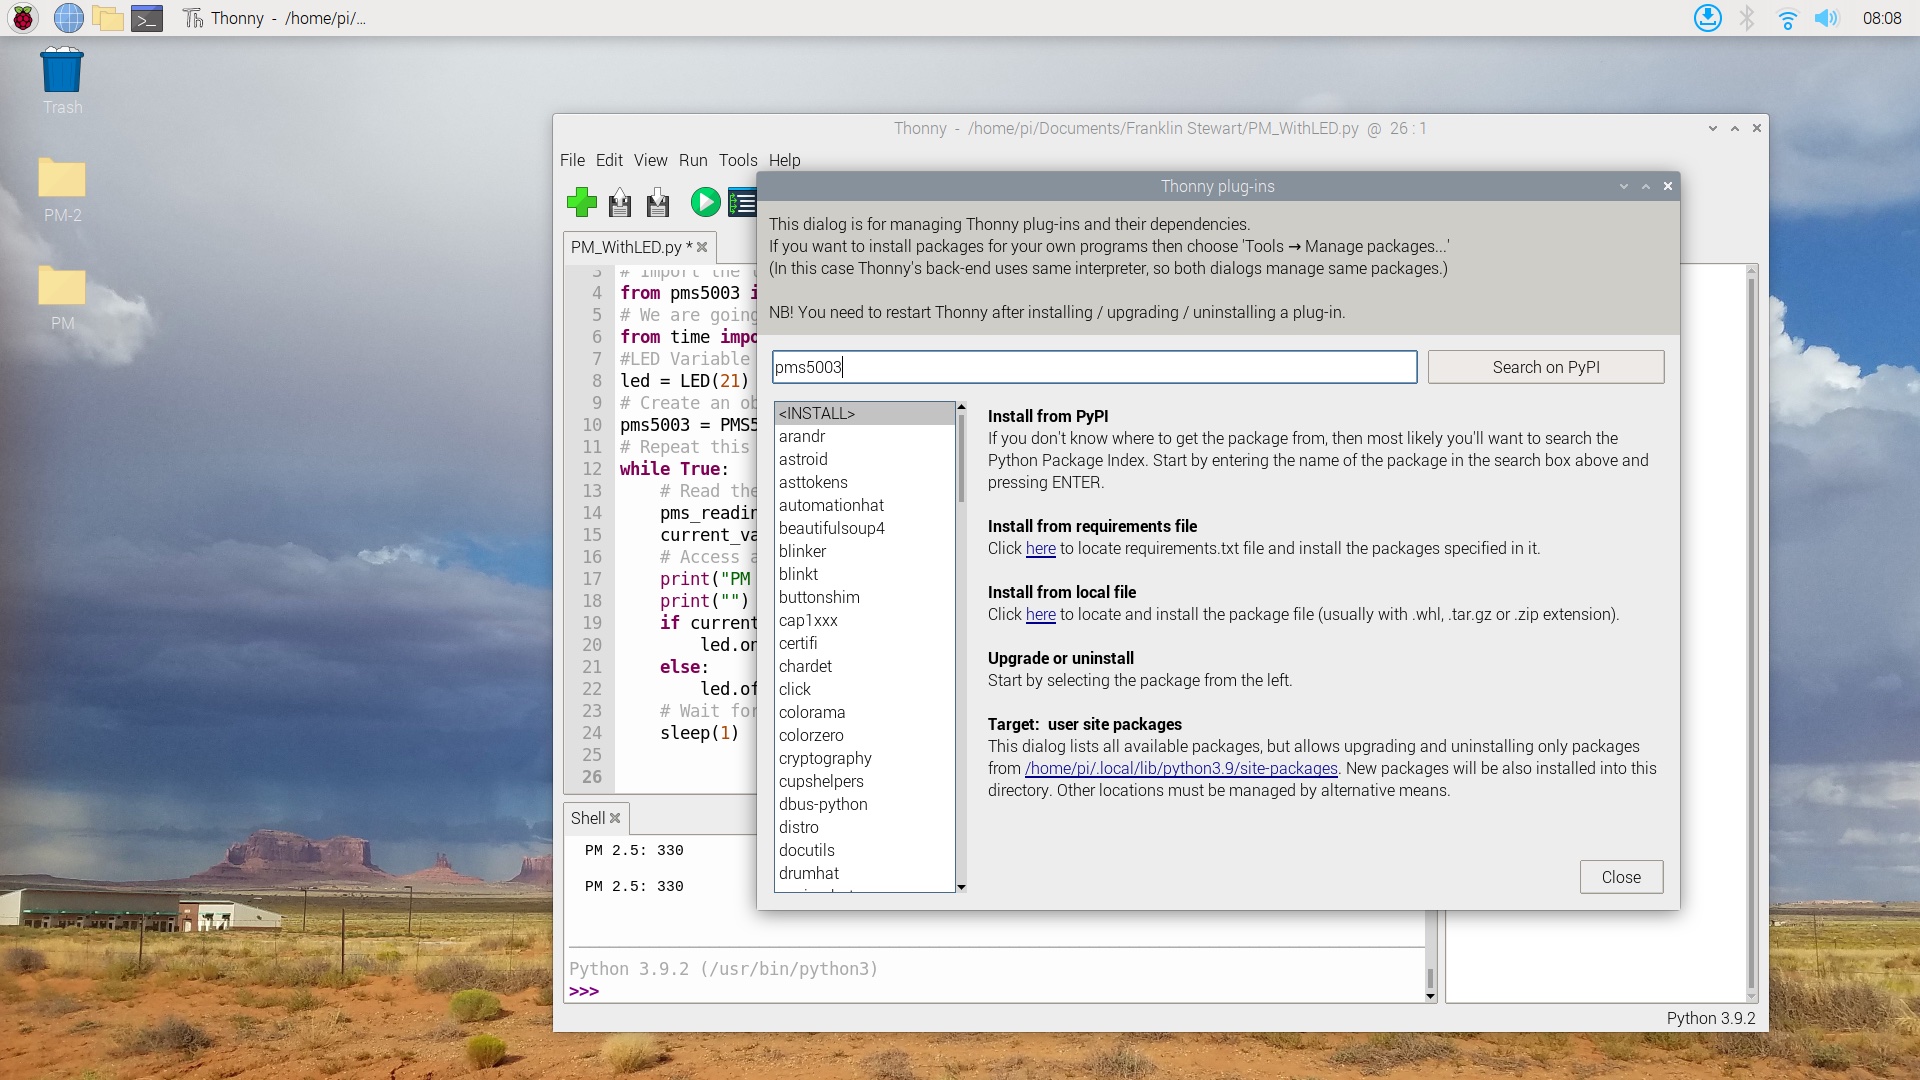This screenshot has height=1080, width=1920.
Task: Click the package list scroll-up arrow
Action: pos(961,407)
